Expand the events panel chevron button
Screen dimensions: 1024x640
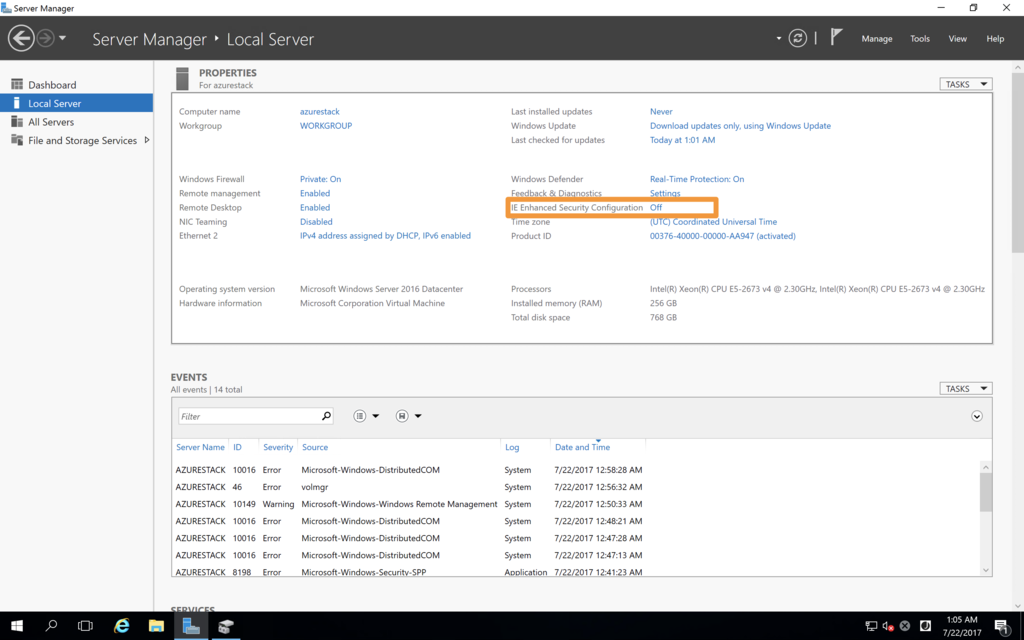[x=977, y=416]
